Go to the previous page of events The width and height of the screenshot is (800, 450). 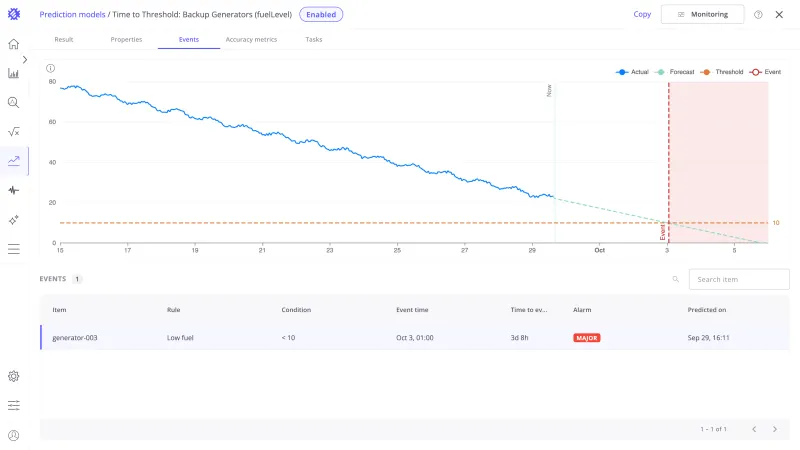coord(754,429)
